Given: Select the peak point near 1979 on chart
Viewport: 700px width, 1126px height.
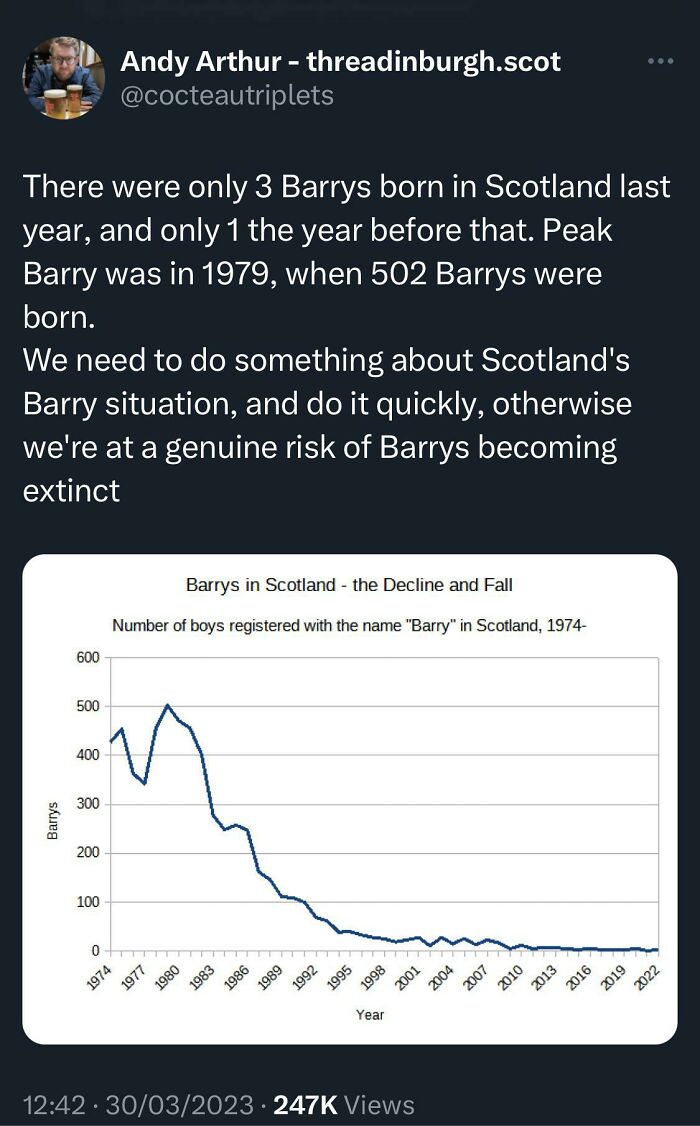Looking at the screenshot, I should (x=169, y=705).
